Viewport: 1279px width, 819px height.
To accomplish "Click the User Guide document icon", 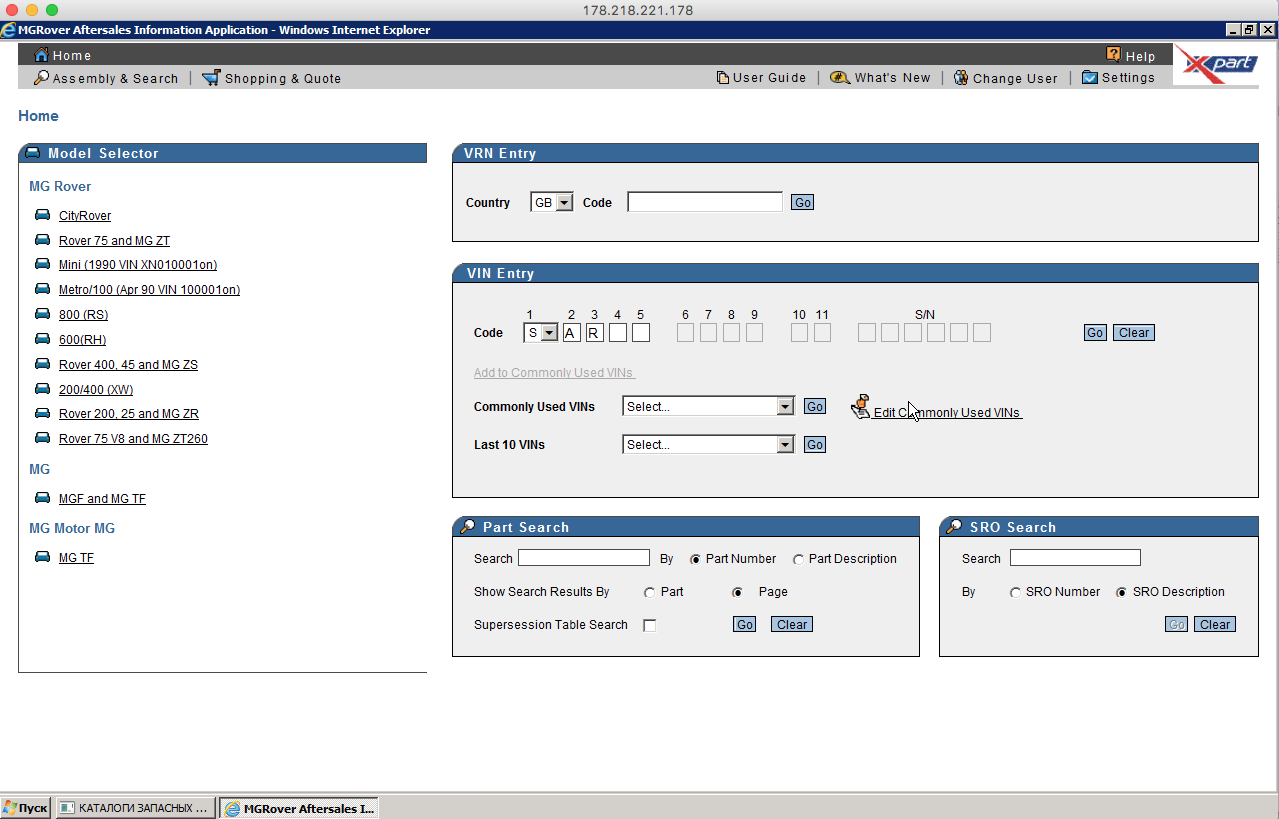I will (x=723, y=78).
